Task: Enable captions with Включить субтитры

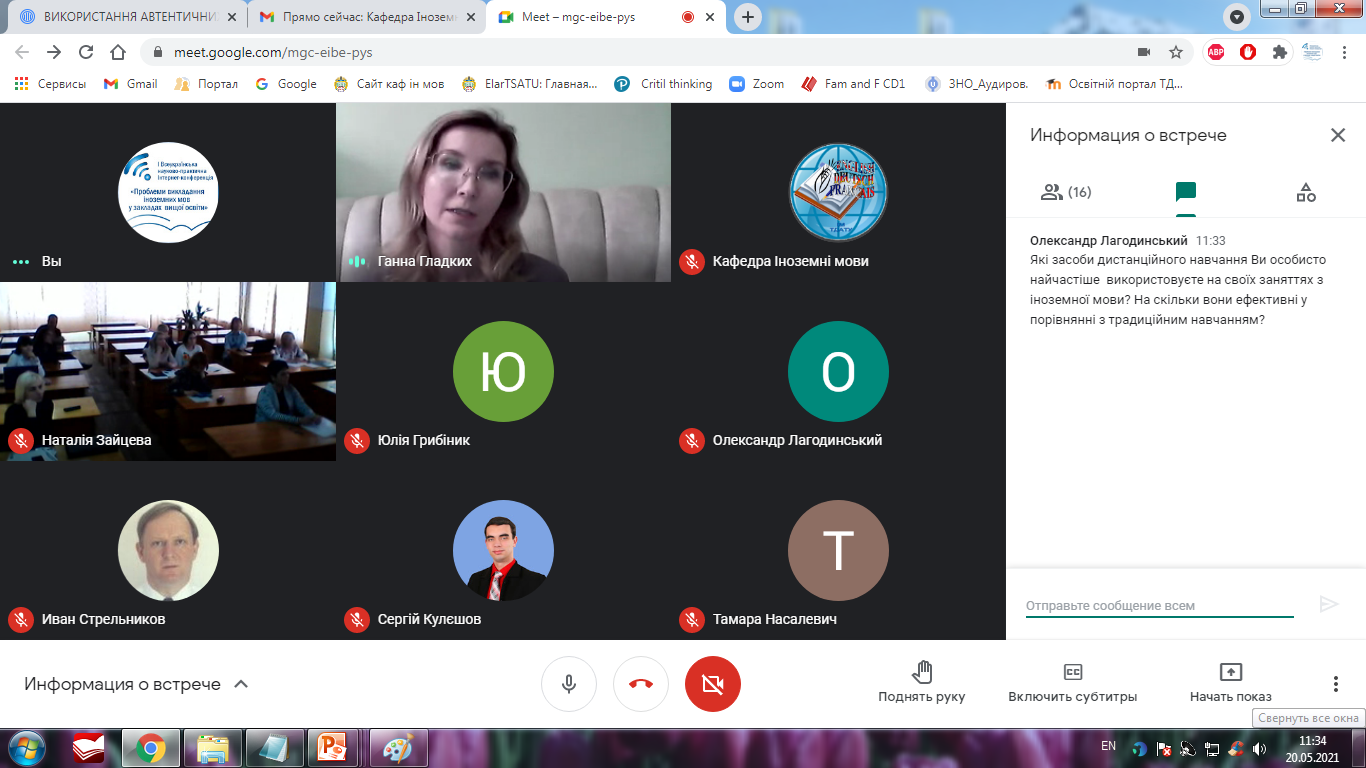Action: (1073, 682)
